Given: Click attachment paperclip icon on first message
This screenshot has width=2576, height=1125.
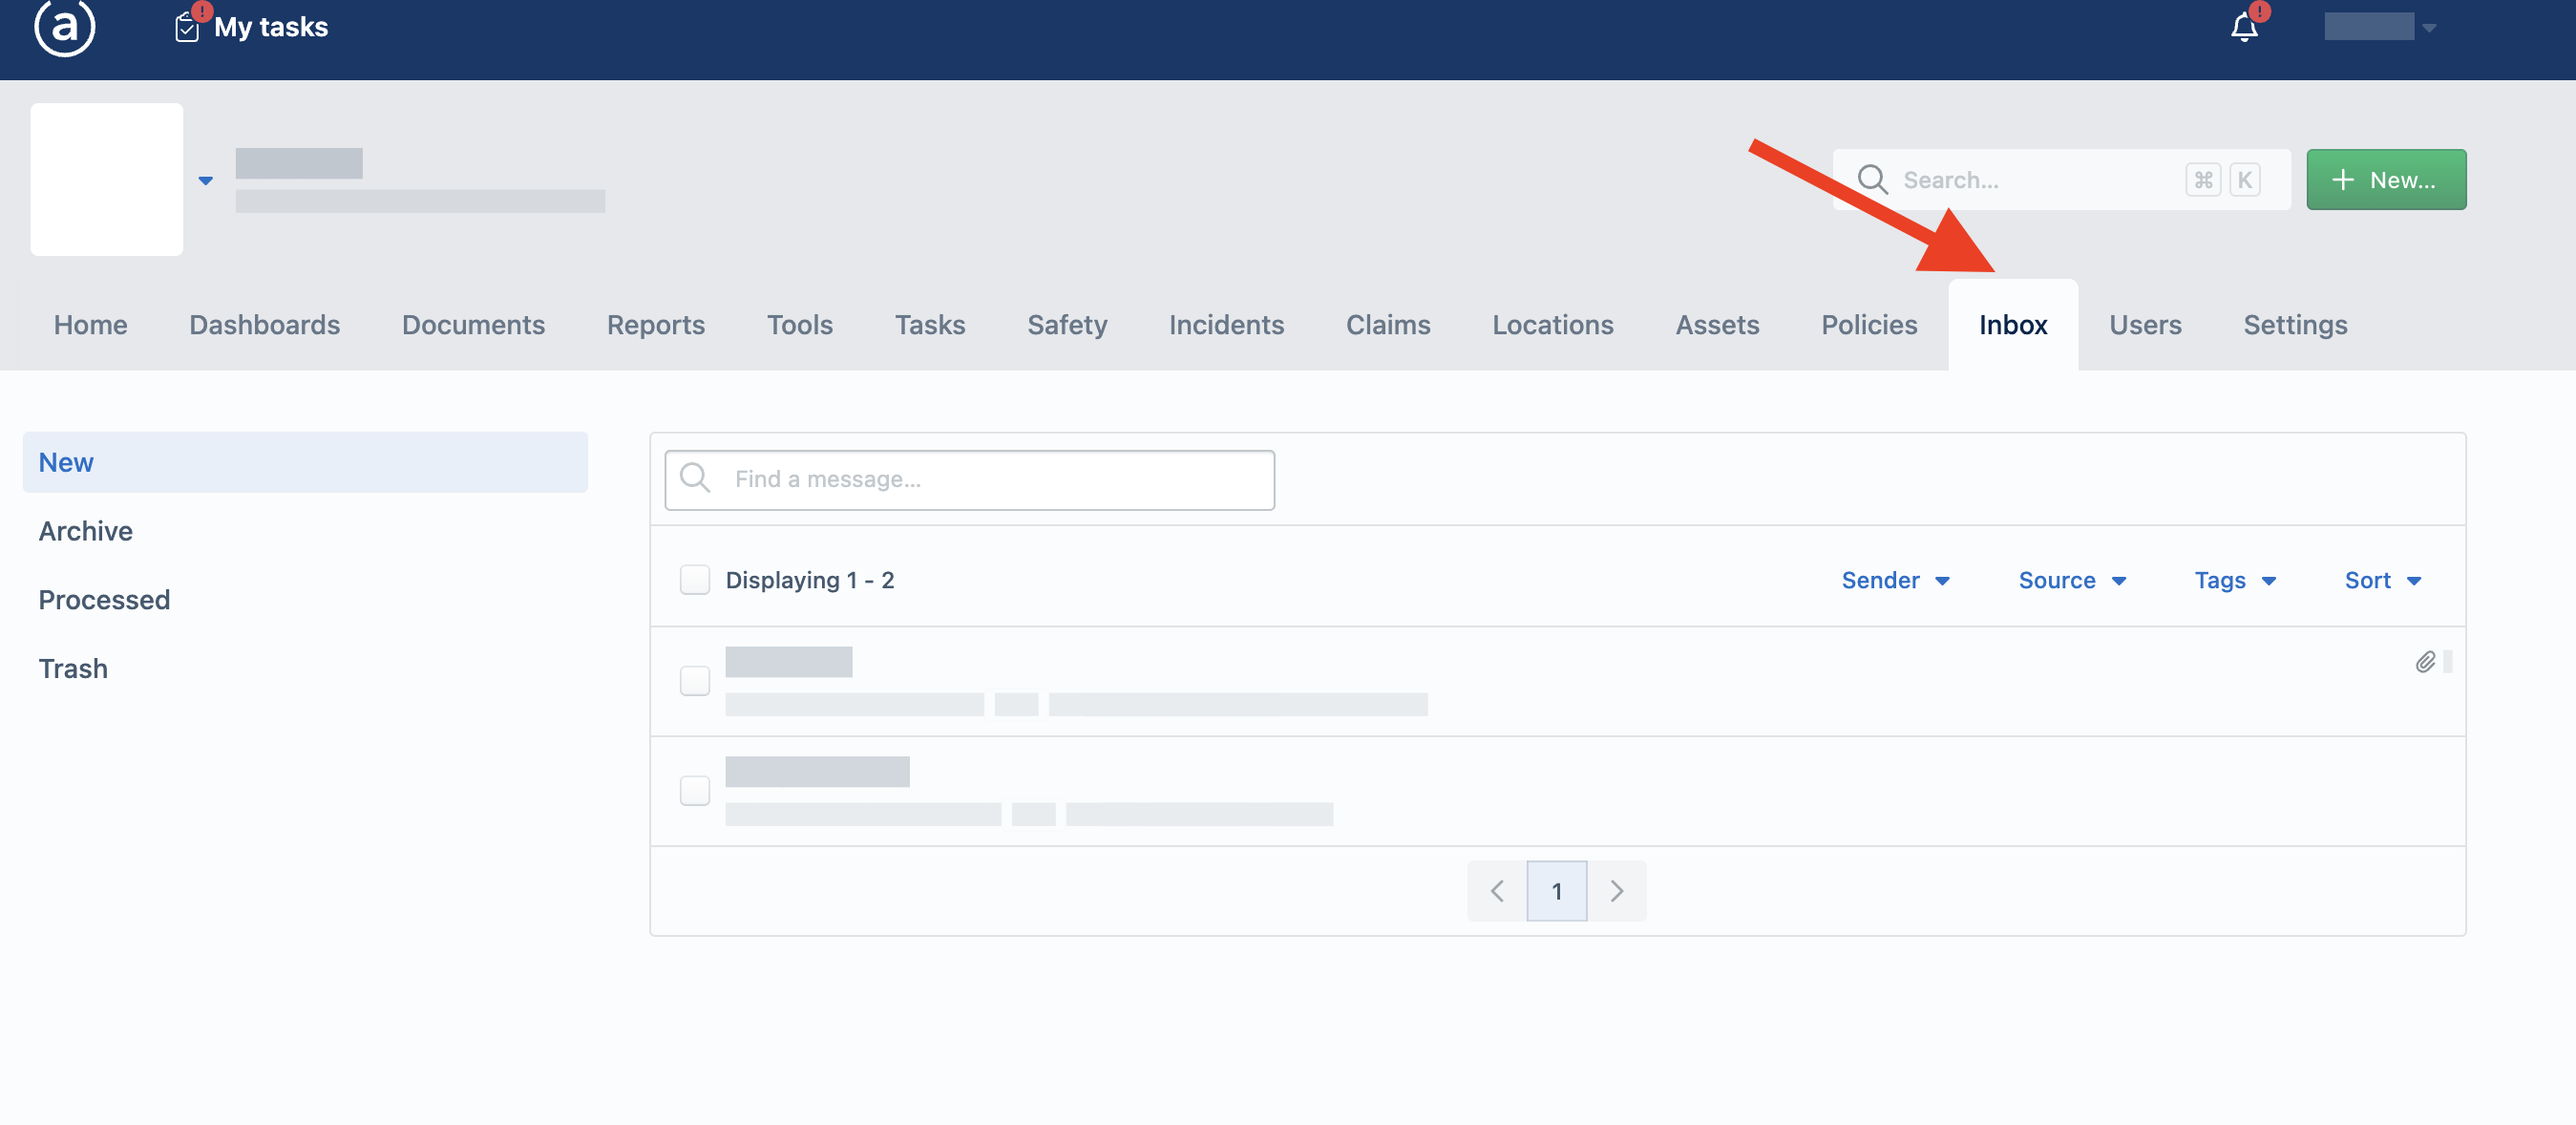Looking at the screenshot, I should click(2425, 662).
